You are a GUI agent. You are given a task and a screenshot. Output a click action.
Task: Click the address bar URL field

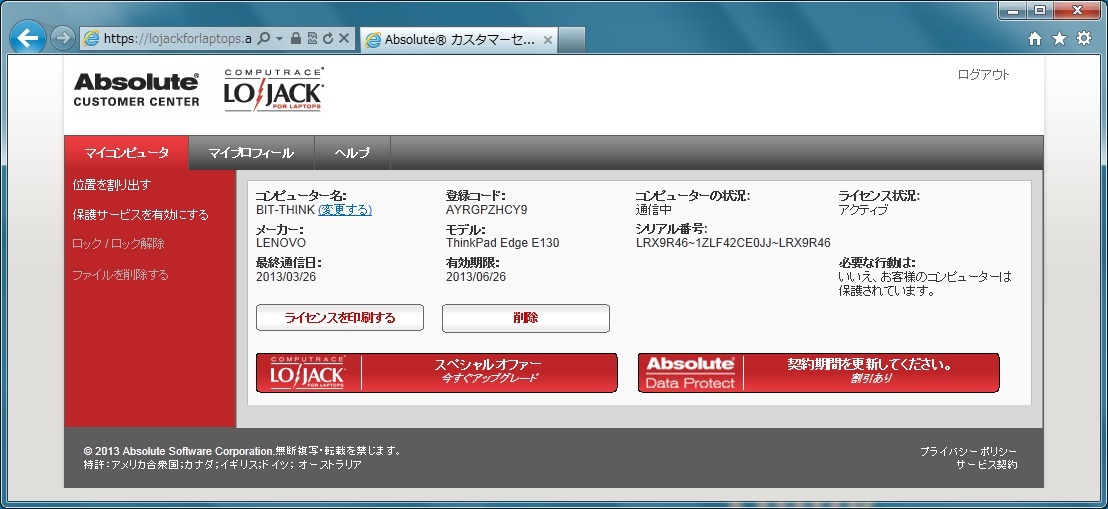point(177,39)
